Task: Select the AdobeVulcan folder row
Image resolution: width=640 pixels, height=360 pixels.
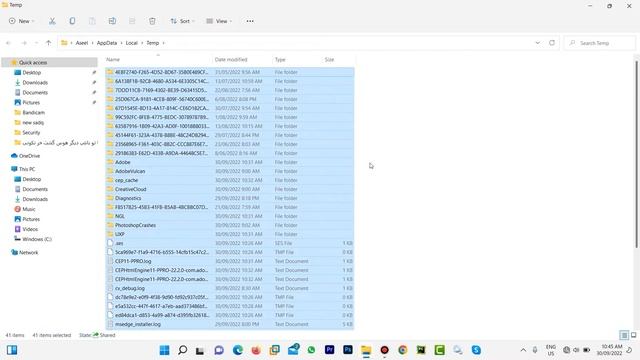Action: (x=230, y=171)
